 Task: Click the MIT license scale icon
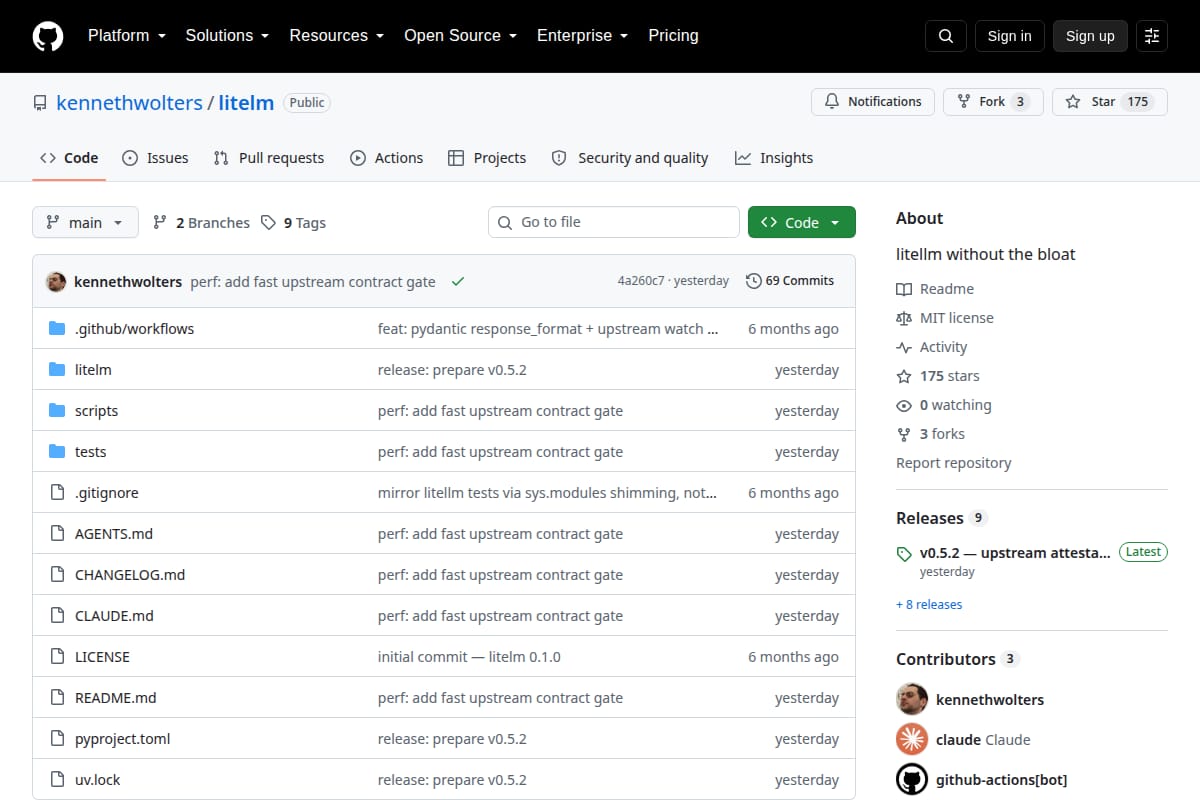(904, 318)
